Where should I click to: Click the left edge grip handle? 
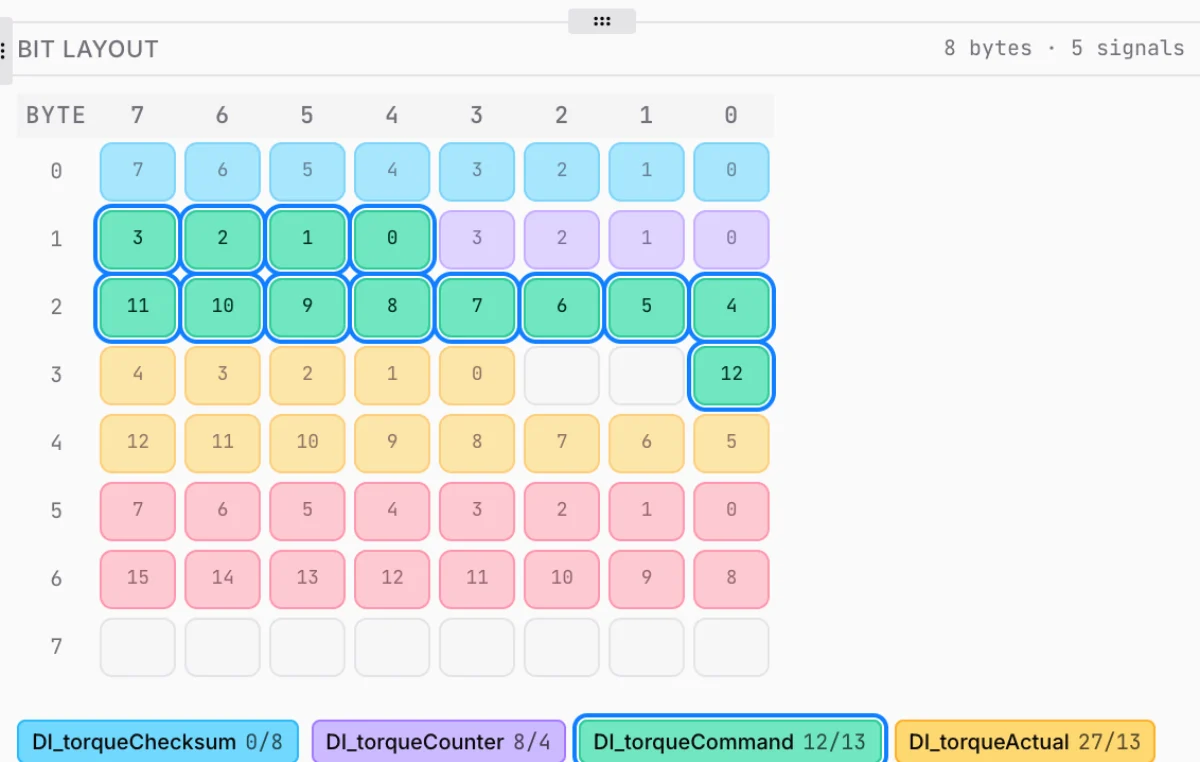(x=5, y=50)
